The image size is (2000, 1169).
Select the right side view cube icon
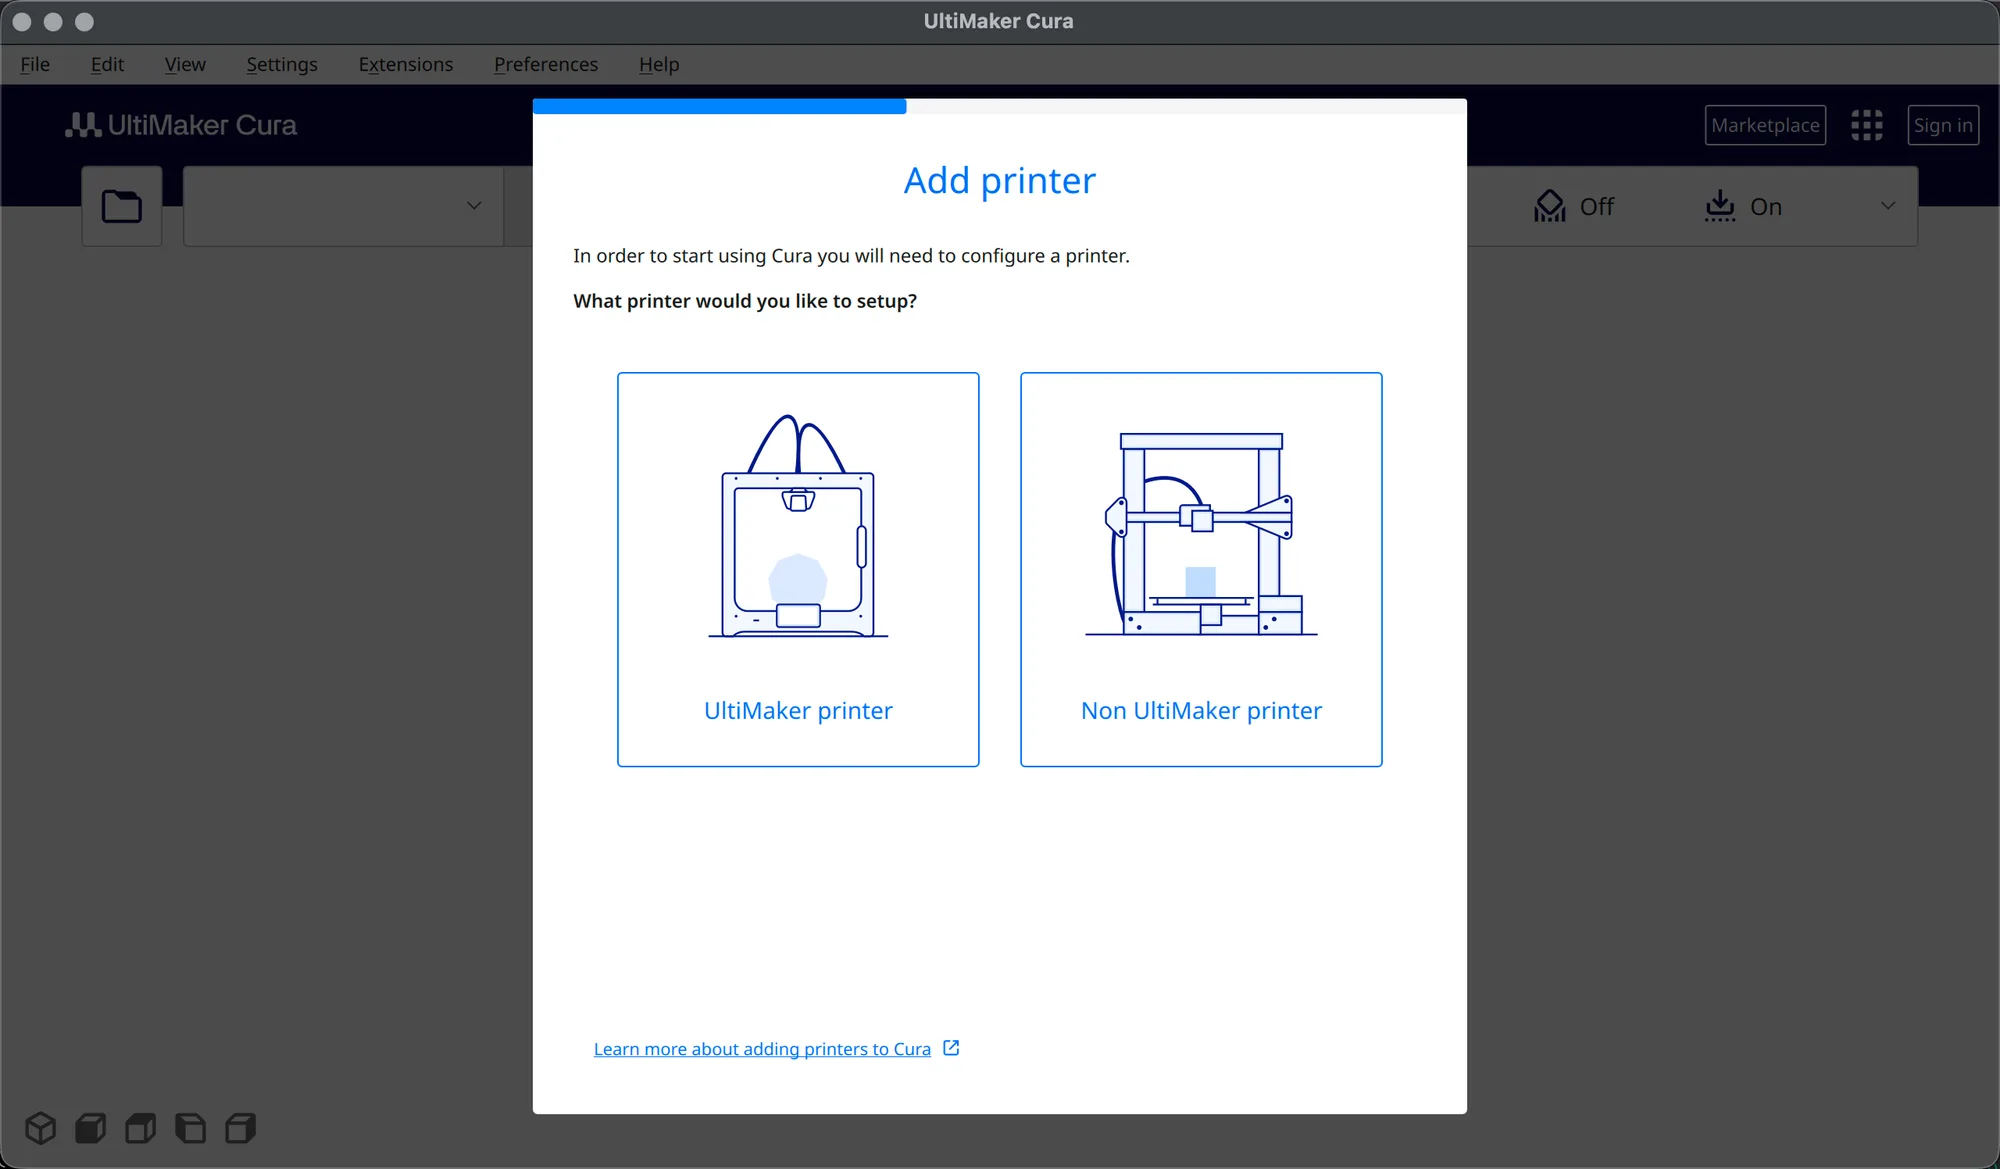[x=240, y=1128]
